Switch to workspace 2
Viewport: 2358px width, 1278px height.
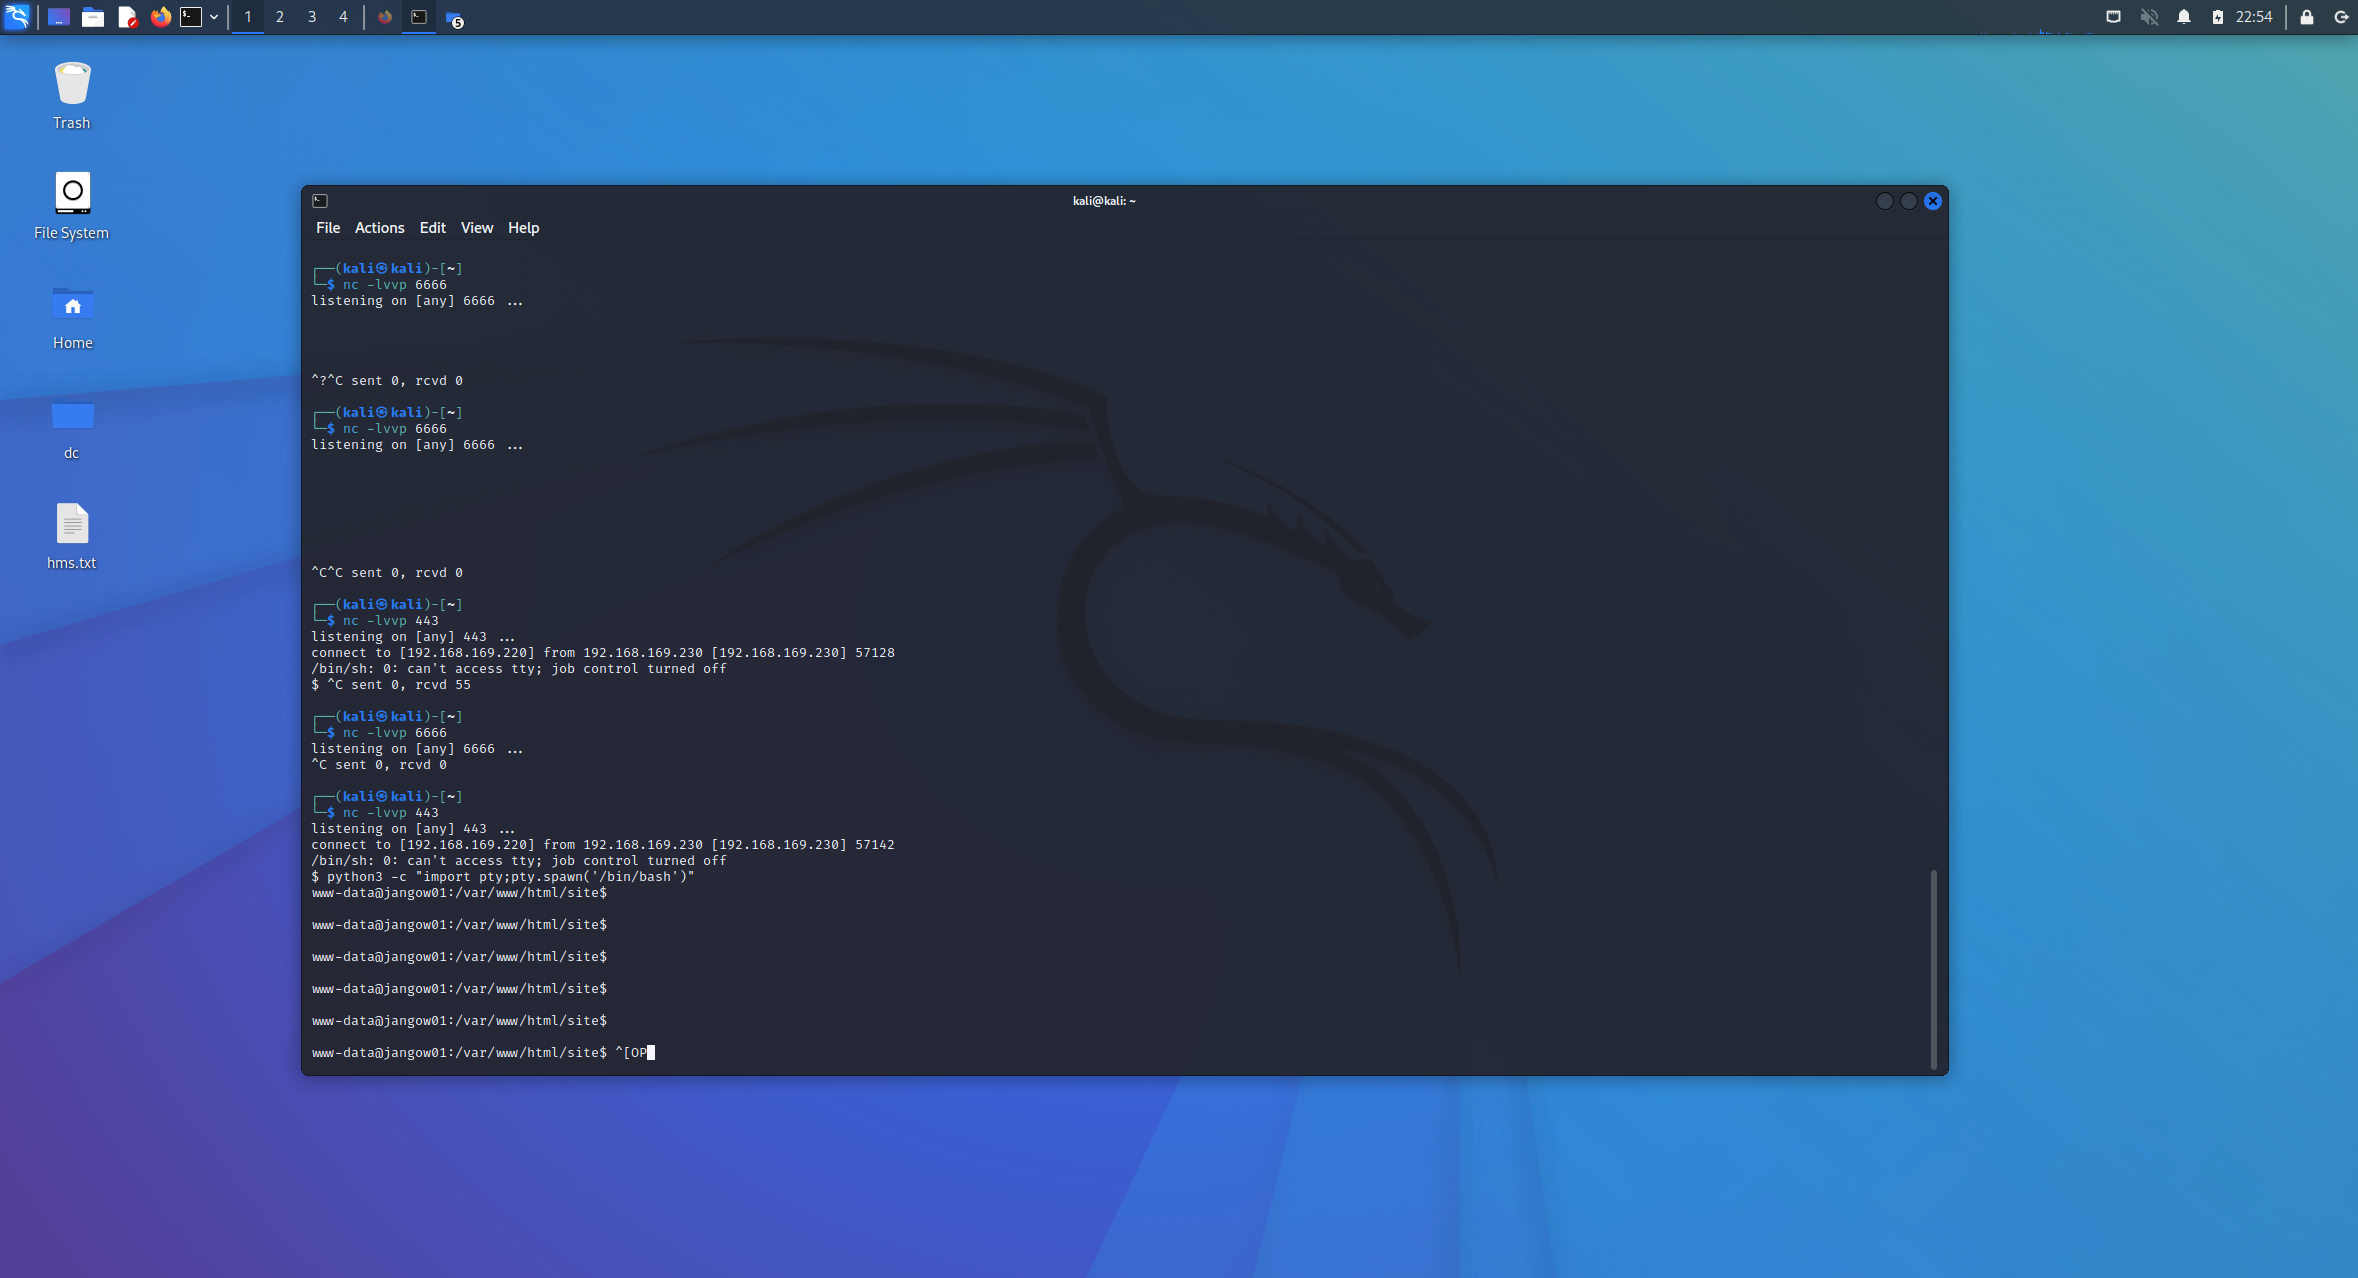coord(280,17)
